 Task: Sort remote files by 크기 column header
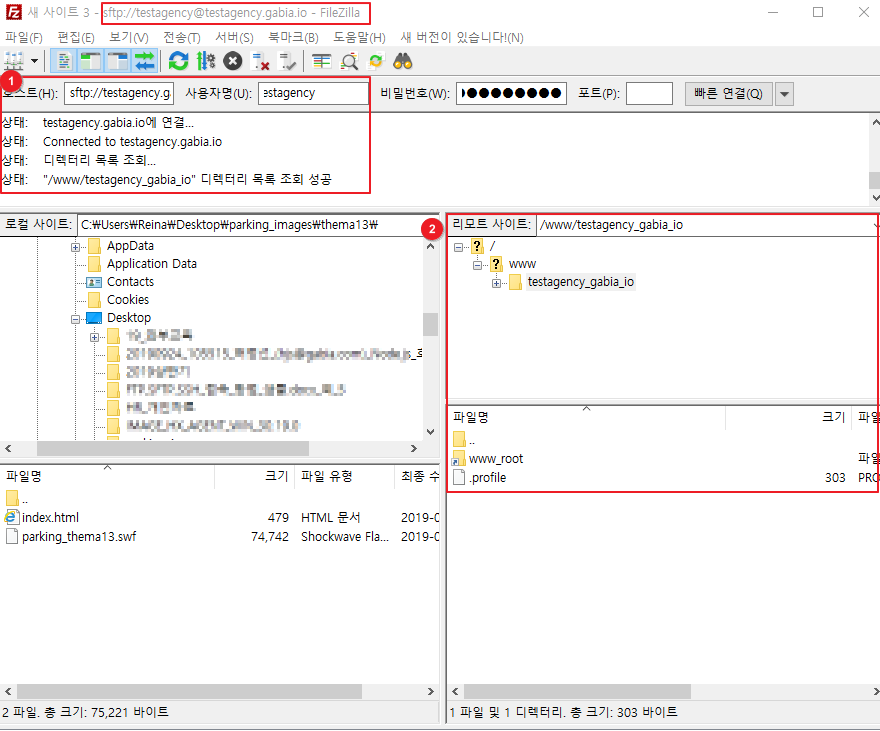pos(788,417)
